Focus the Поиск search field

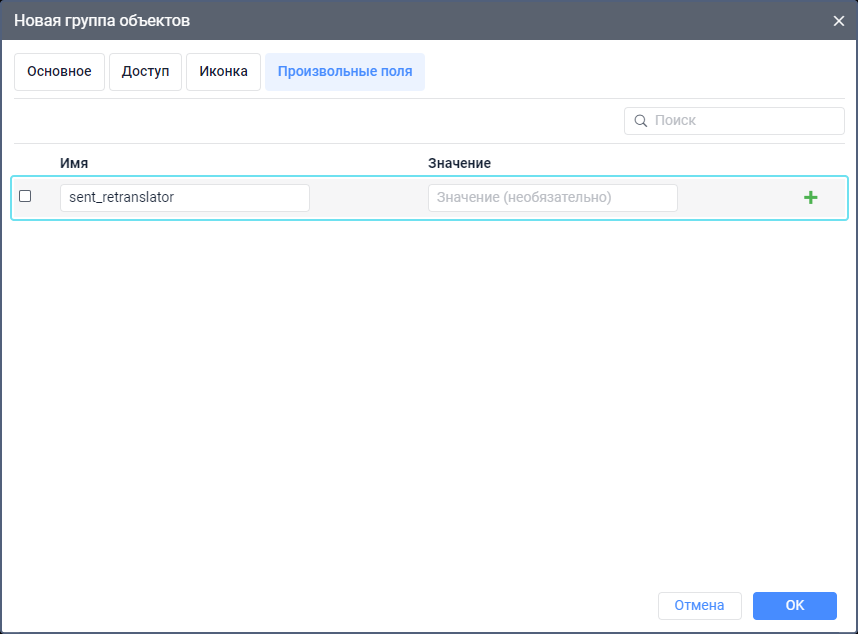(x=745, y=121)
